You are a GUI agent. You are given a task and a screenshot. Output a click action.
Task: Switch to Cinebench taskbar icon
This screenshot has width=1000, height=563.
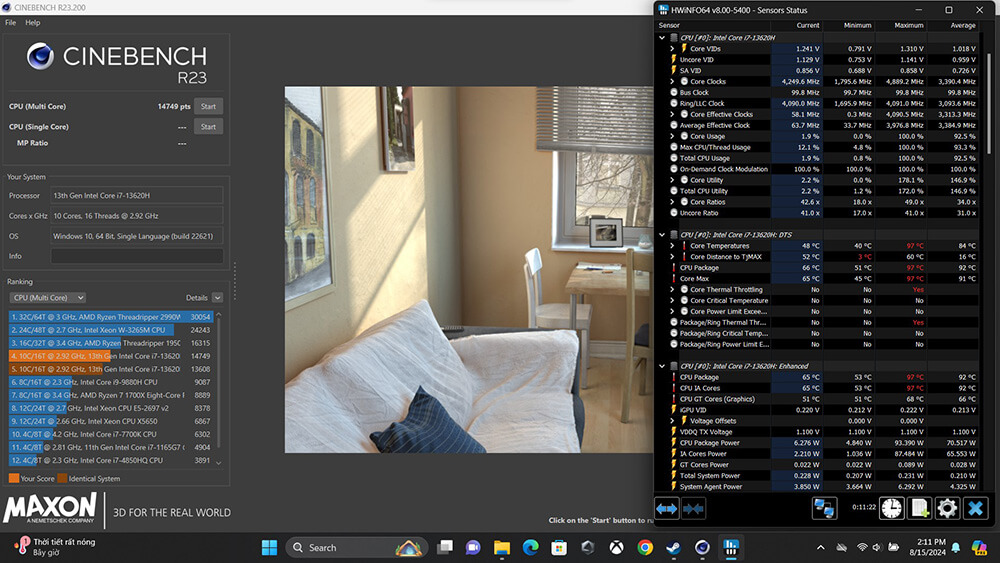pos(702,548)
